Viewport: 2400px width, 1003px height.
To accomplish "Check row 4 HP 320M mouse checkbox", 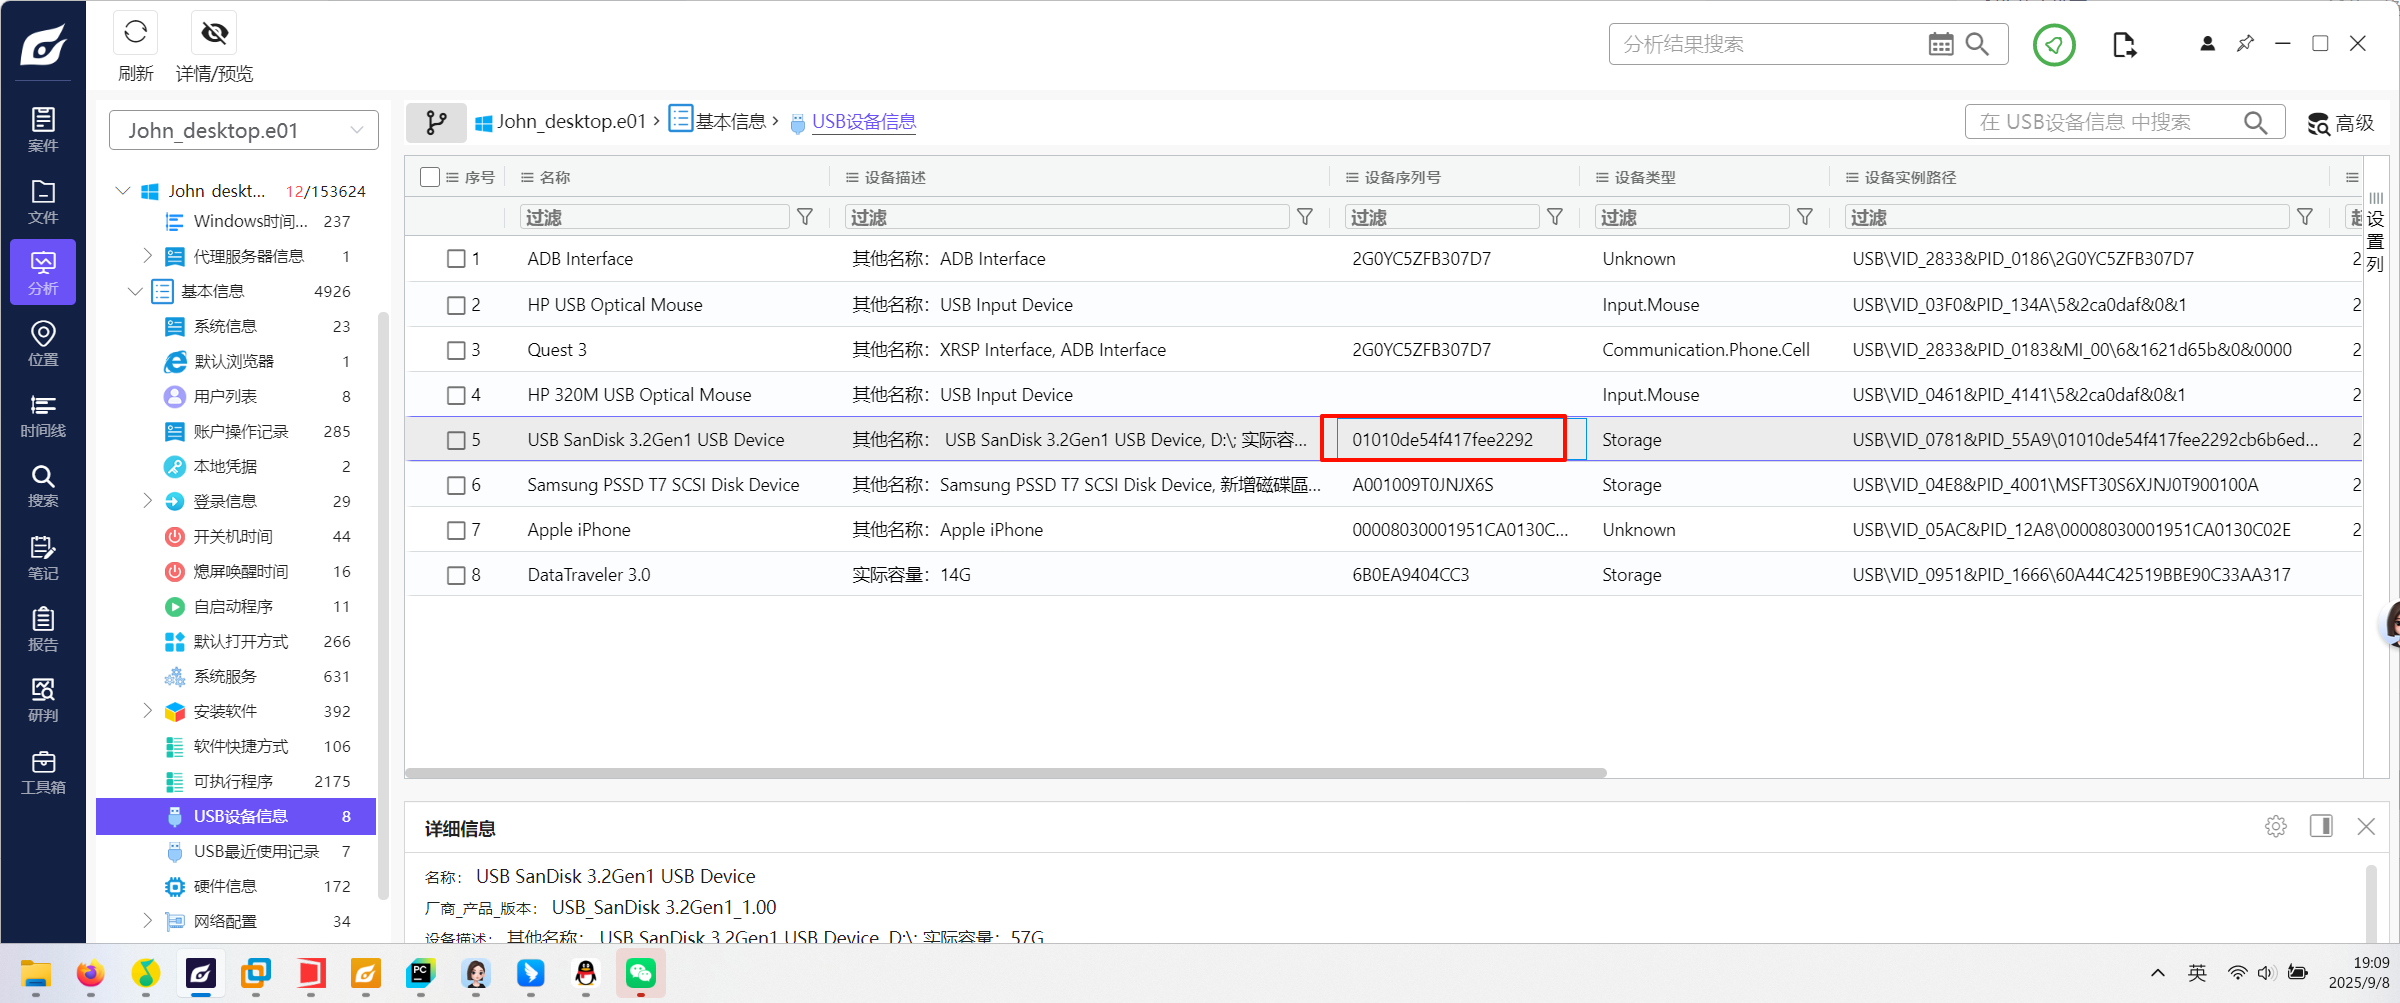I will click(456, 395).
